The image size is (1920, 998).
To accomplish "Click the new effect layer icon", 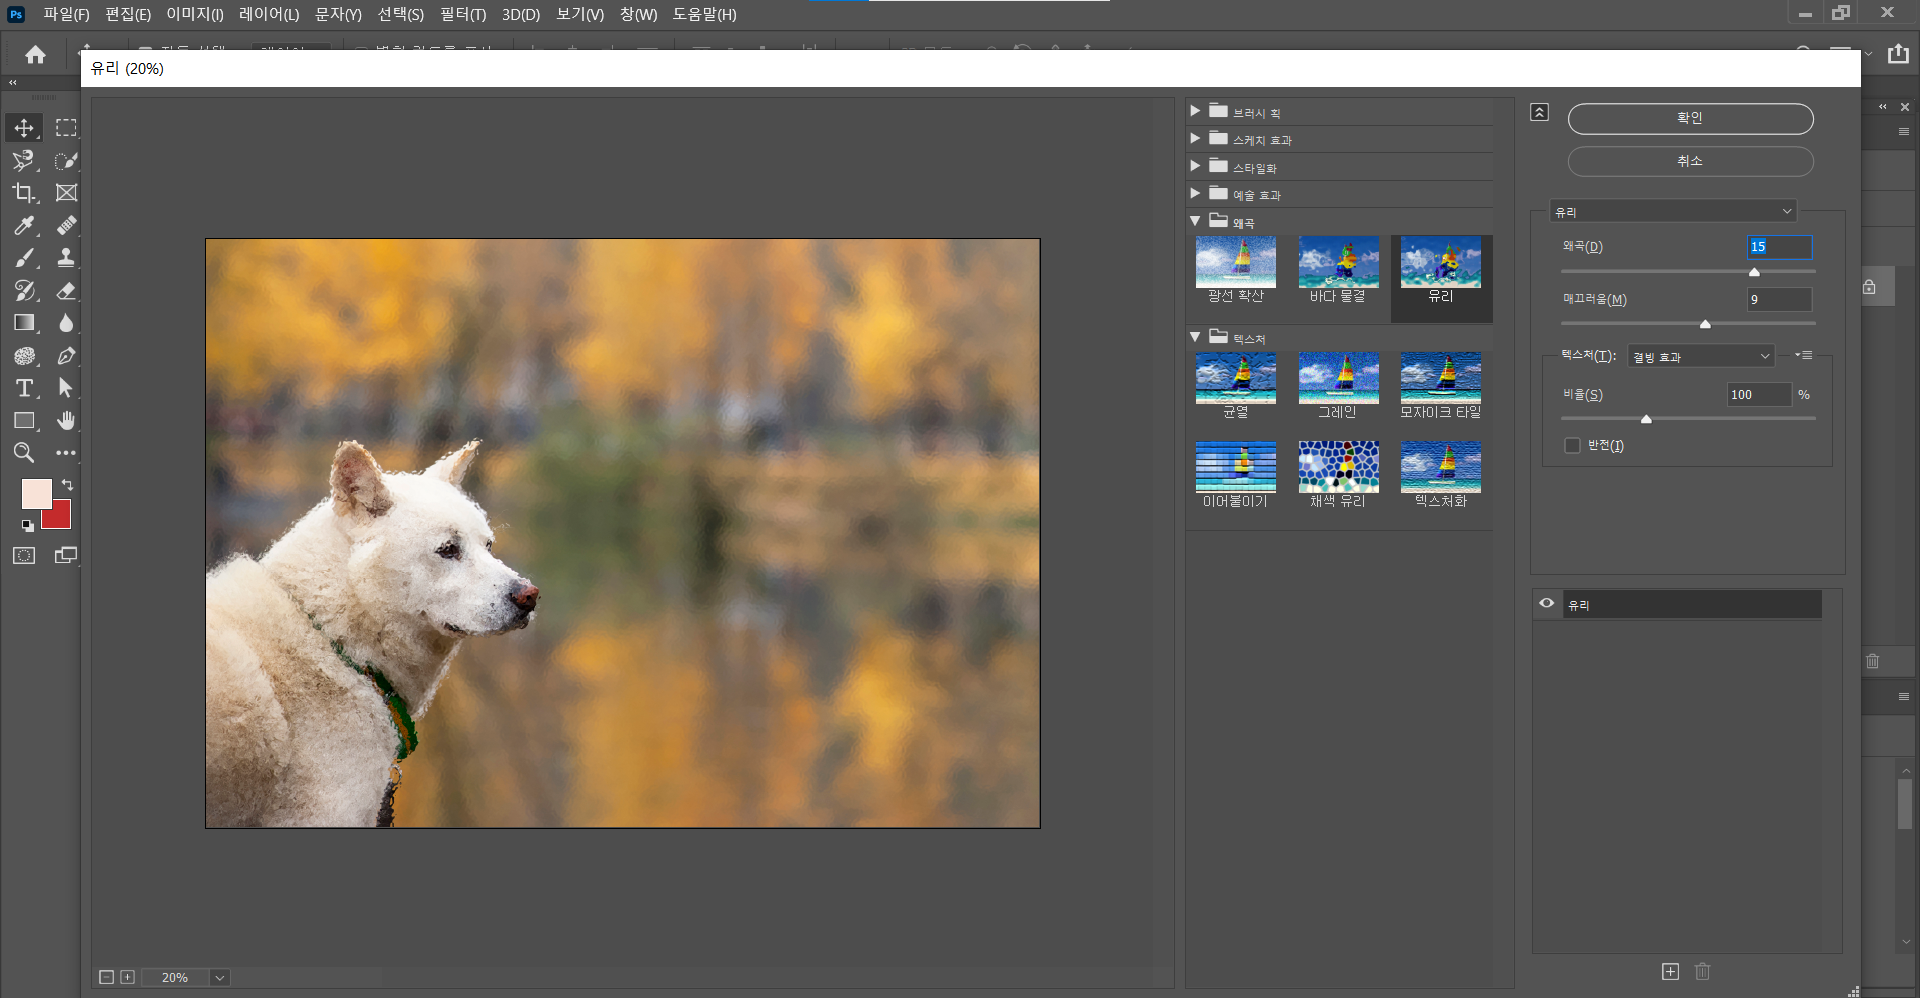I will (1670, 971).
